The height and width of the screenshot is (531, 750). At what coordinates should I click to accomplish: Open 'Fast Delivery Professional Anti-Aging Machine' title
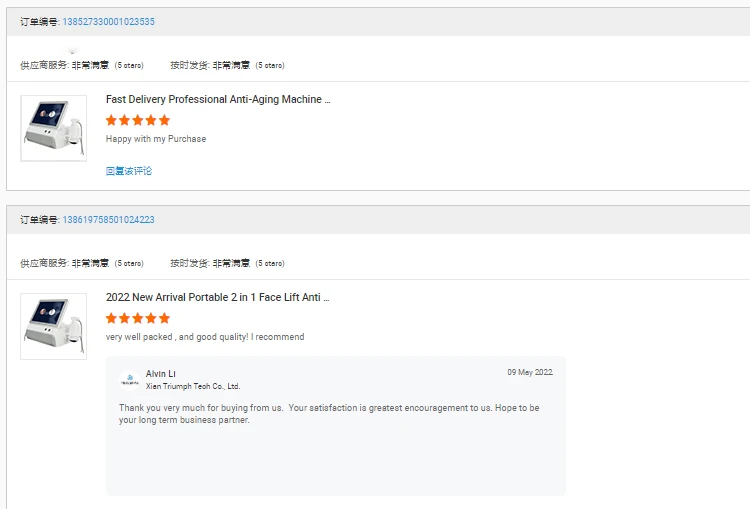coord(217,100)
